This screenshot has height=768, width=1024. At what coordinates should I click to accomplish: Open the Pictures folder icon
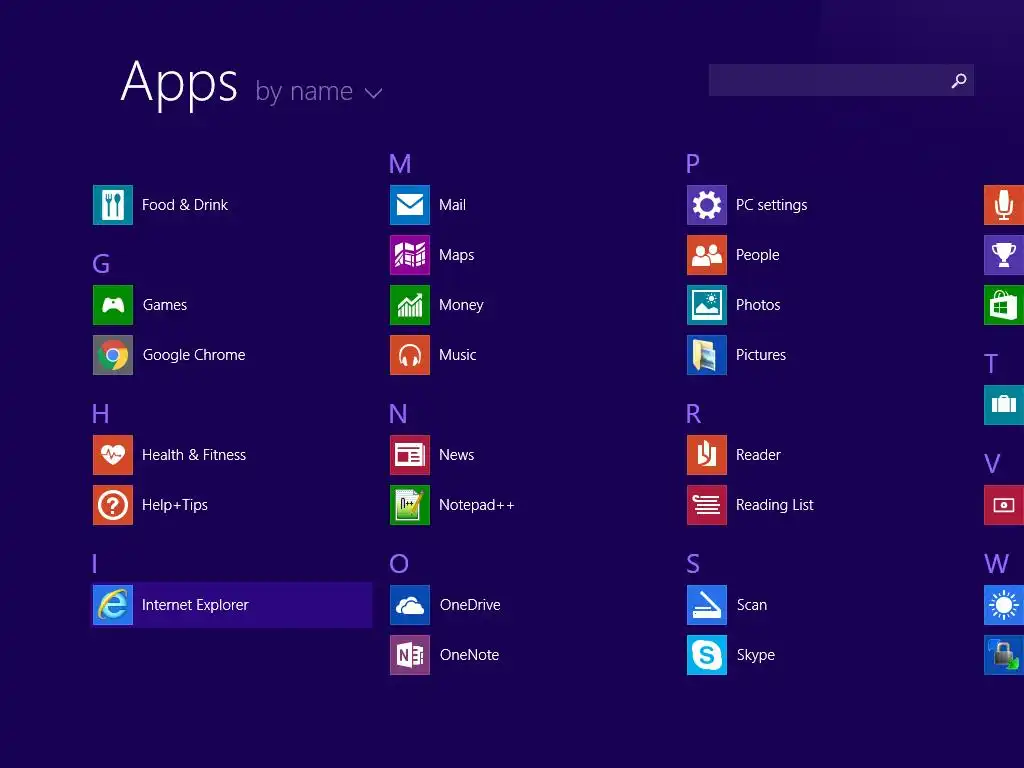pos(707,355)
